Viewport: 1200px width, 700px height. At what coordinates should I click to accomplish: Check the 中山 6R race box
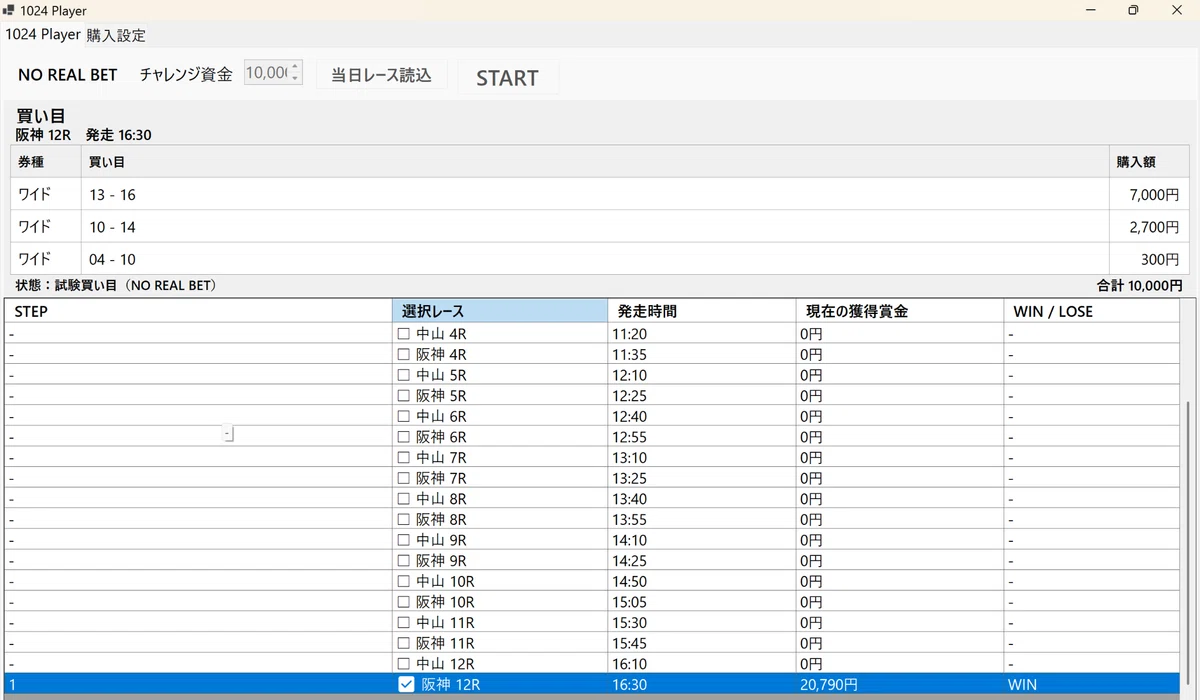click(x=404, y=416)
